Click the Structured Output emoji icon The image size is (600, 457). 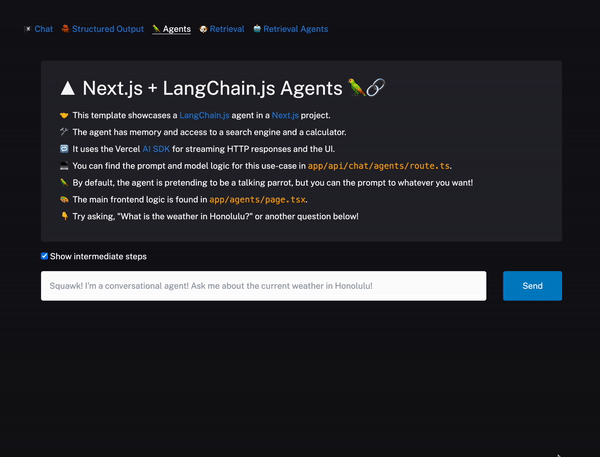[65, 29]
